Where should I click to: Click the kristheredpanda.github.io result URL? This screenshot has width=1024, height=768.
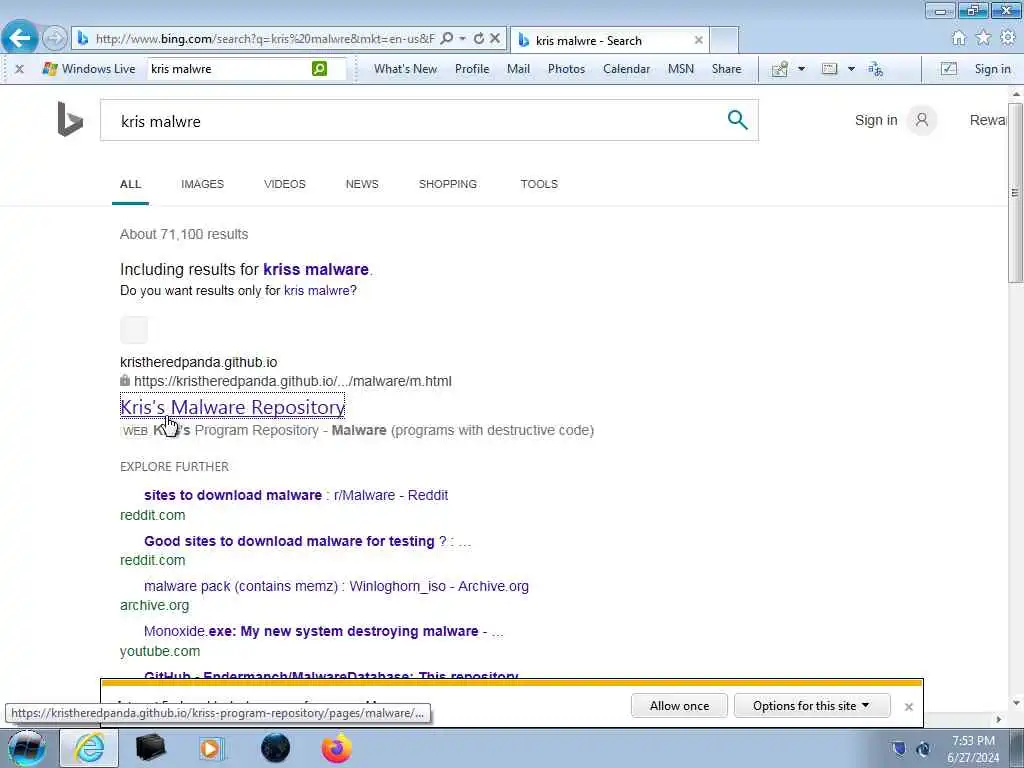[293, 381]
